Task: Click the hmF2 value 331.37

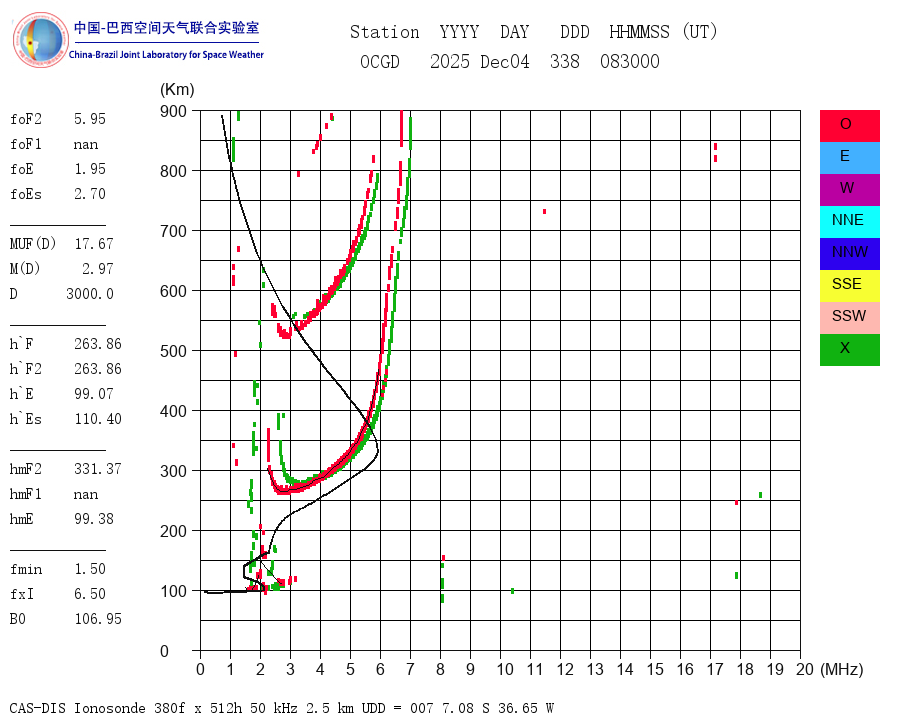Action: click(98, 469)
